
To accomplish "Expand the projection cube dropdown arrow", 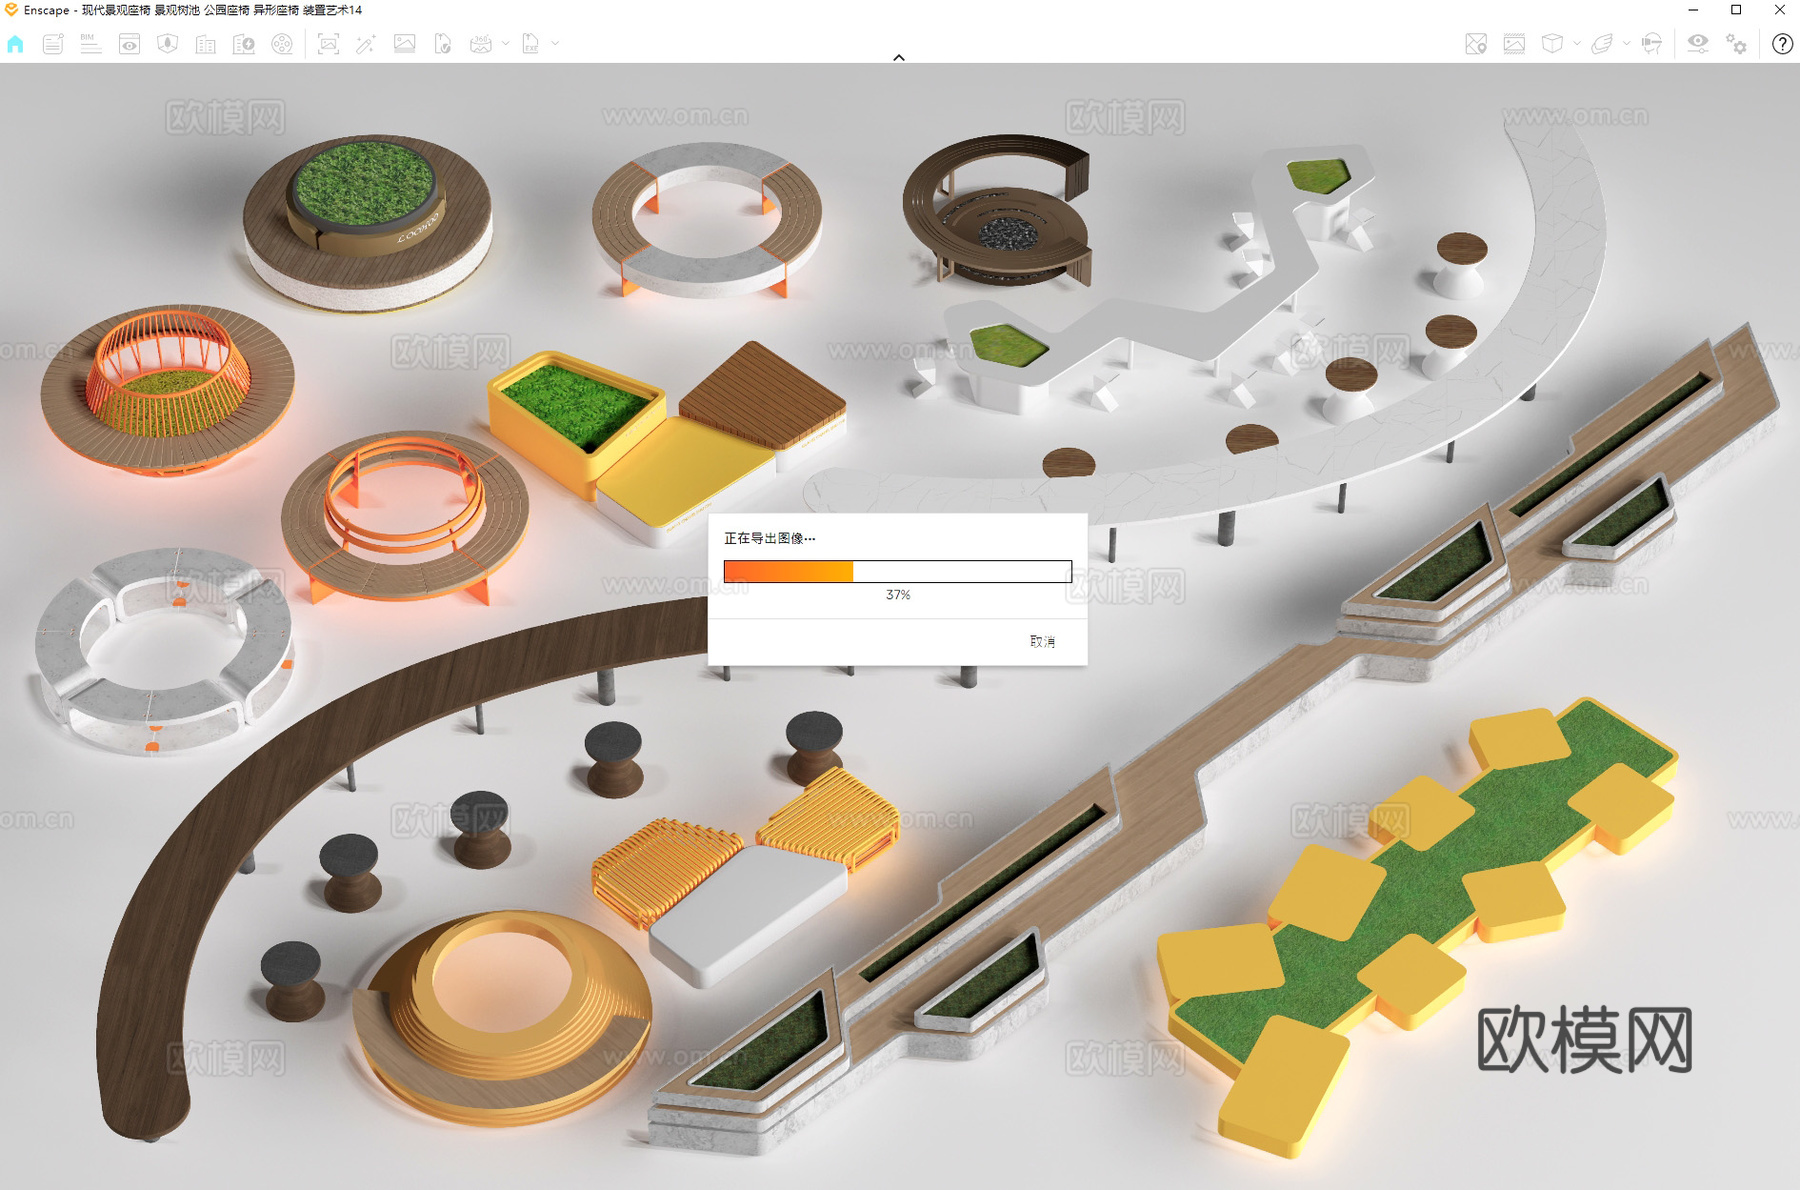I will click(1577, 44).
